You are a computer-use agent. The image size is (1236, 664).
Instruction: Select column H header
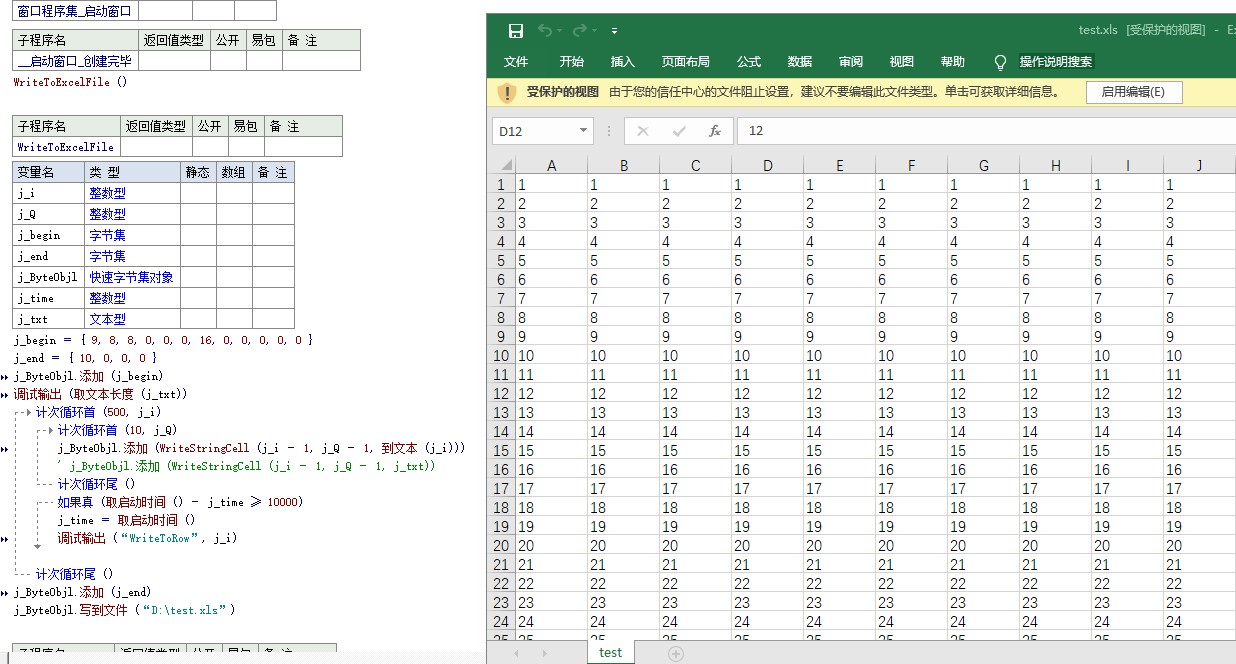(x=1055, y=165)
